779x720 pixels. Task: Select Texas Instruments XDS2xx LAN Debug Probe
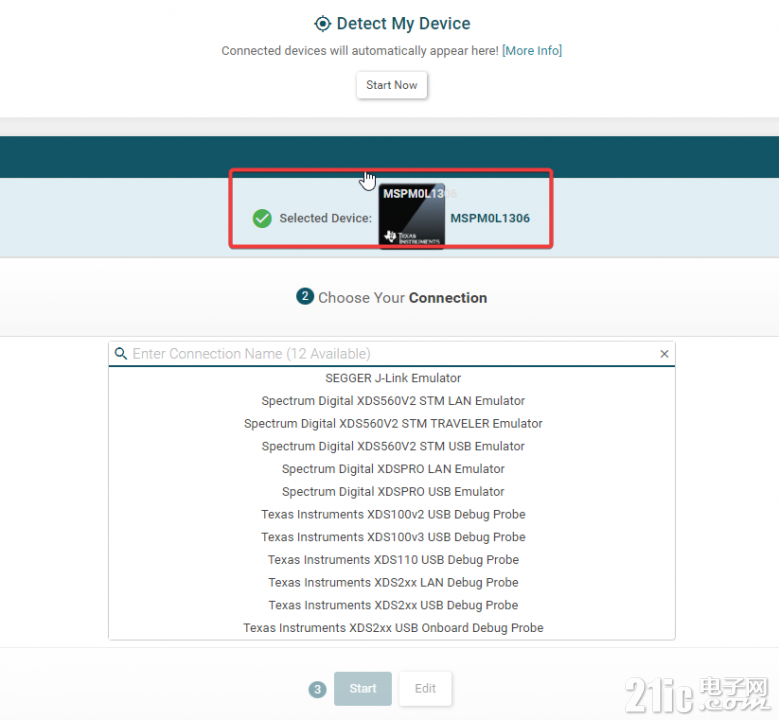click(393, 582)
